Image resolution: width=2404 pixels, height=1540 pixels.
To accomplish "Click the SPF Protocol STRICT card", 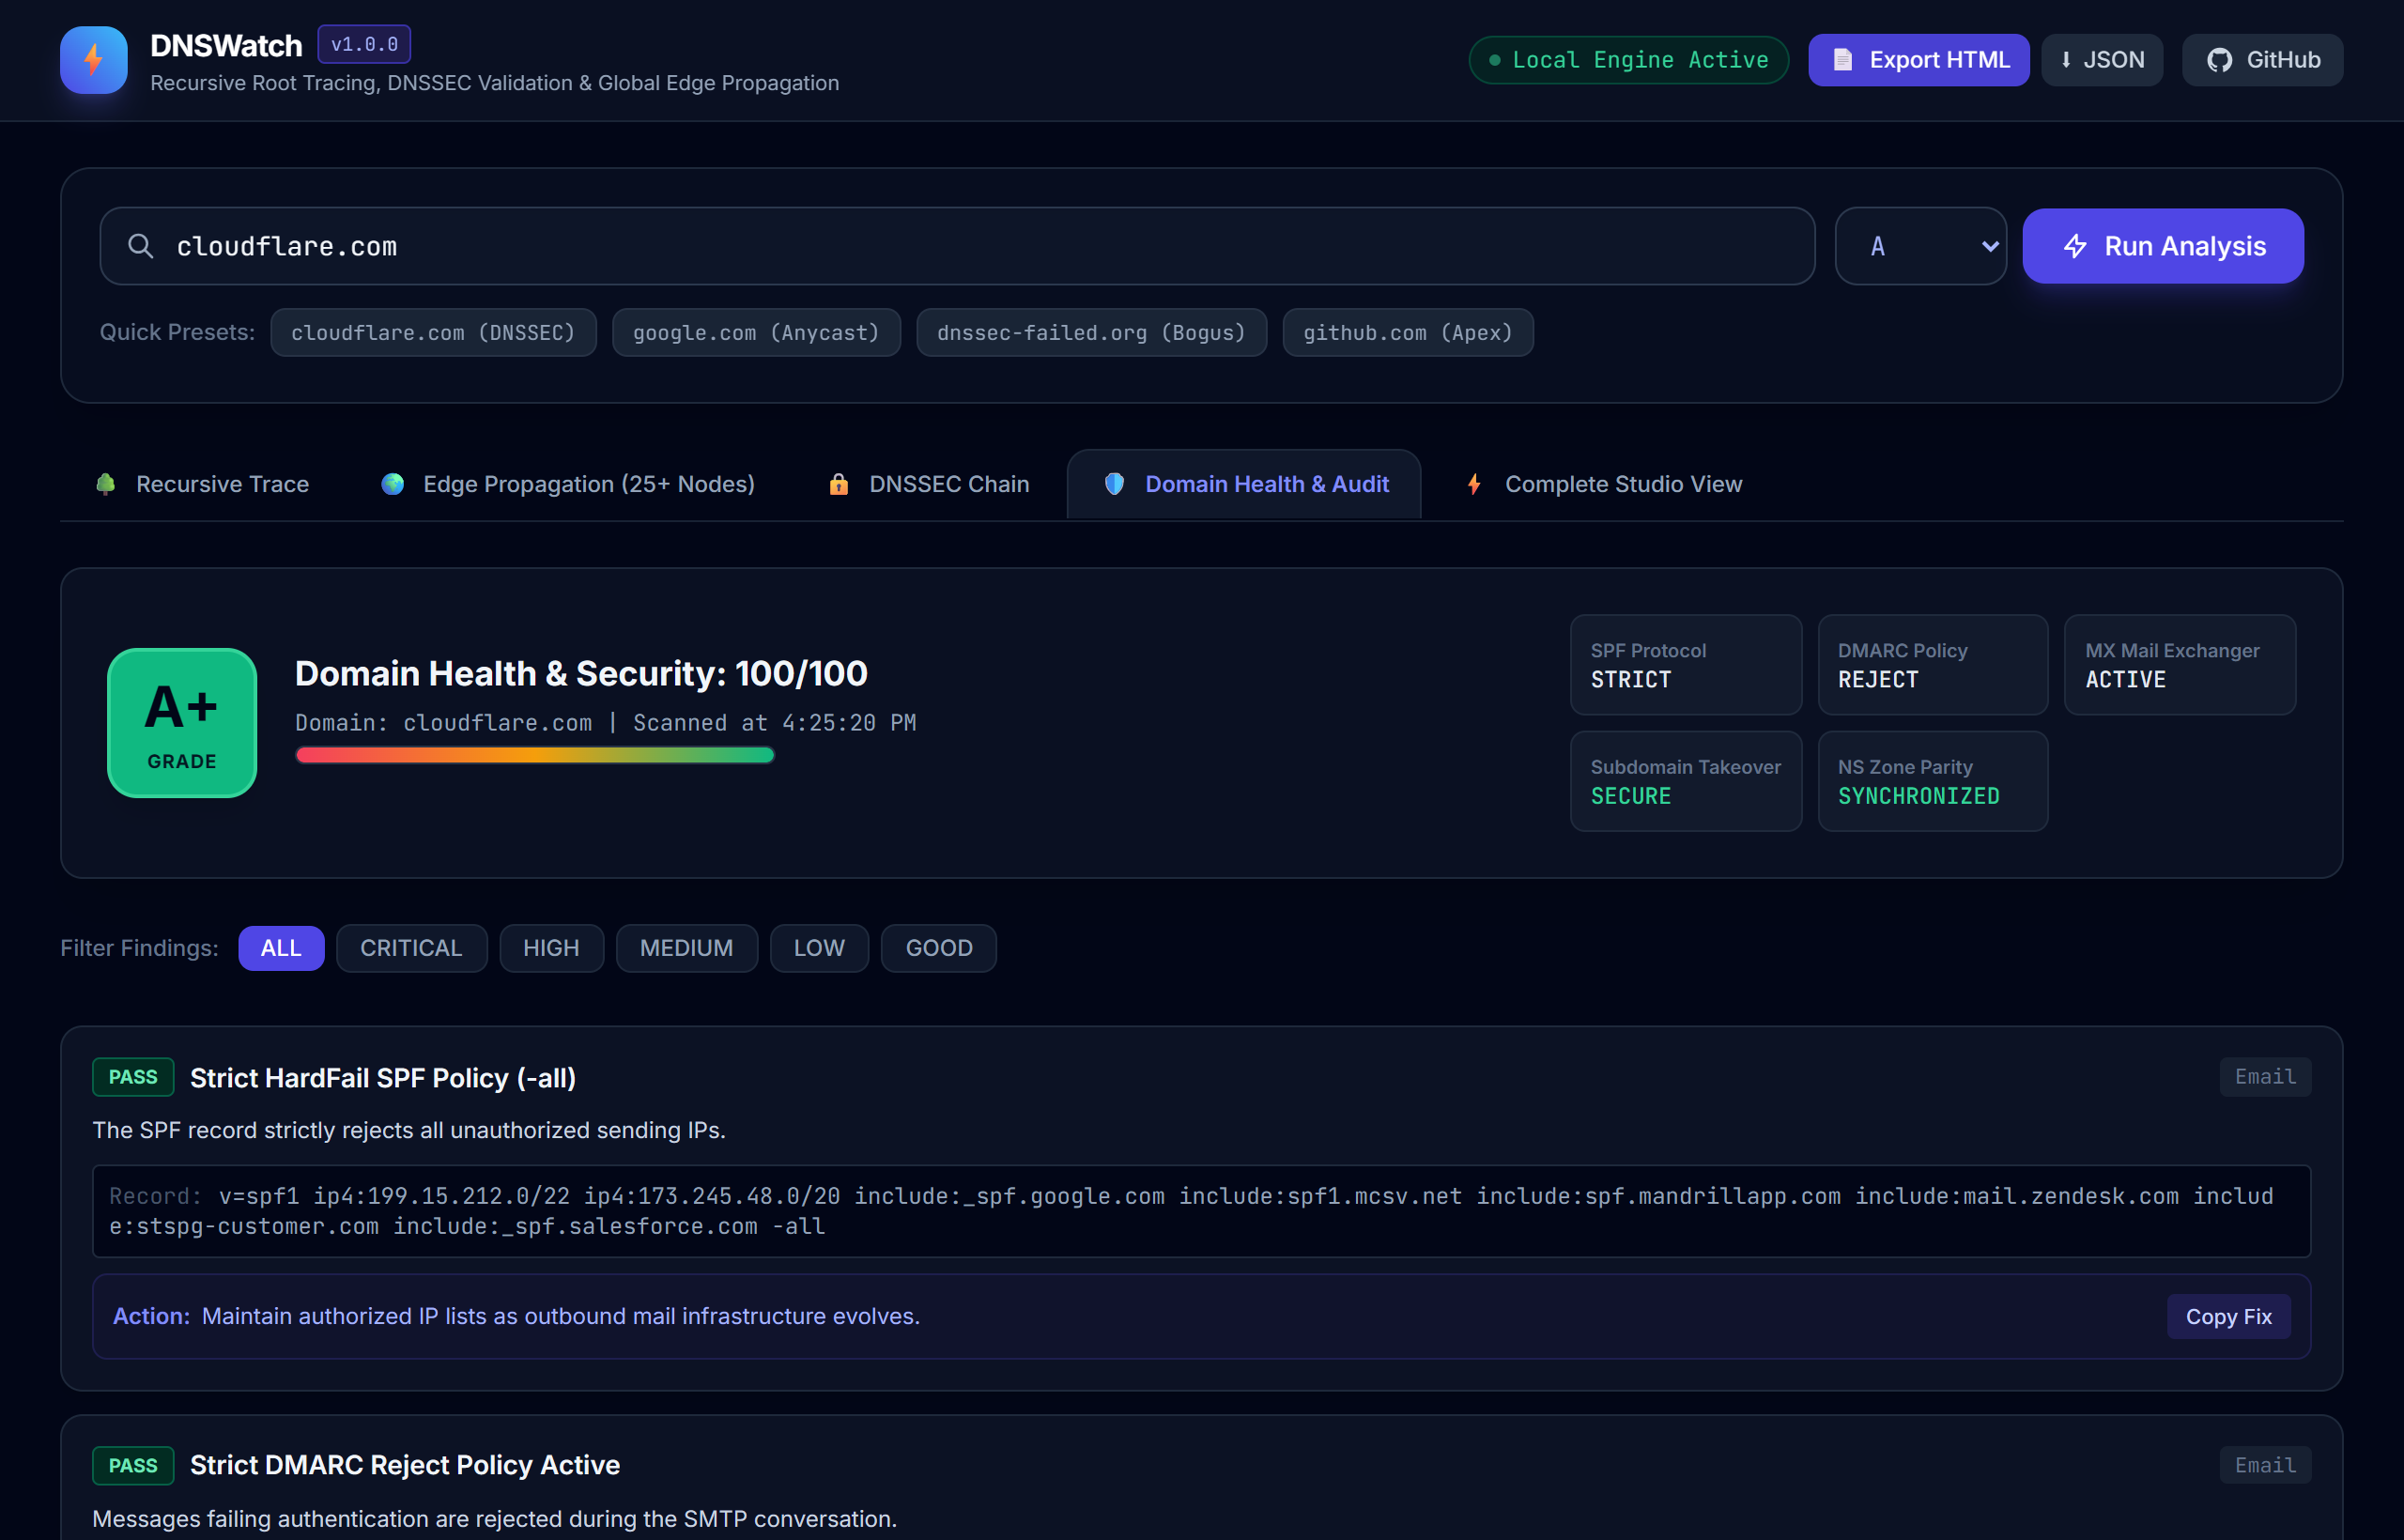I will coord(1686,665).
